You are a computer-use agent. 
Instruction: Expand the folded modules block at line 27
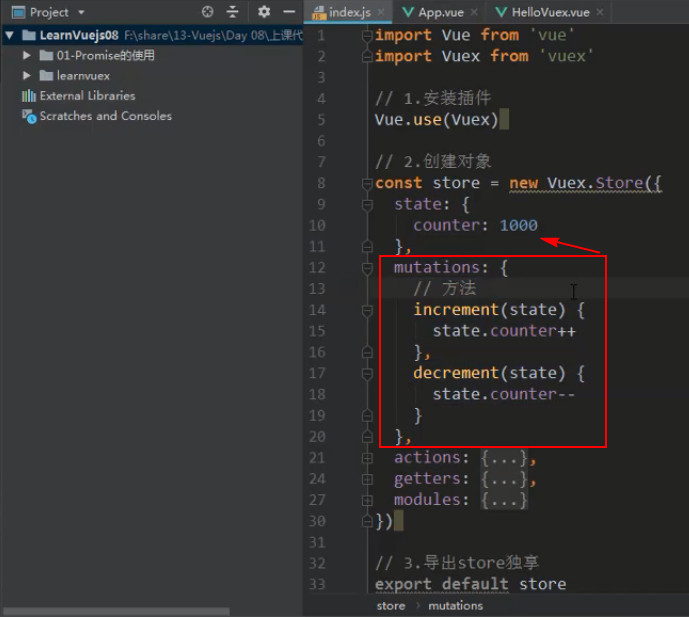click(367, 501)
